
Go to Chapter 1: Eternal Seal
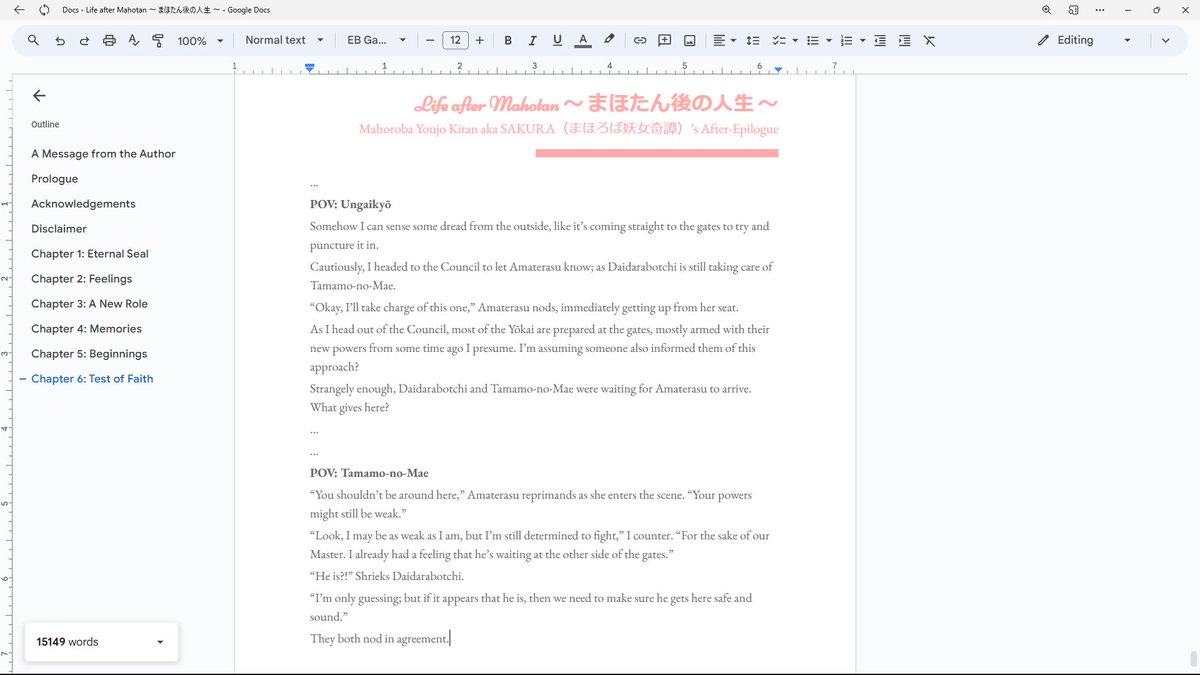click(x=90, y=254)
